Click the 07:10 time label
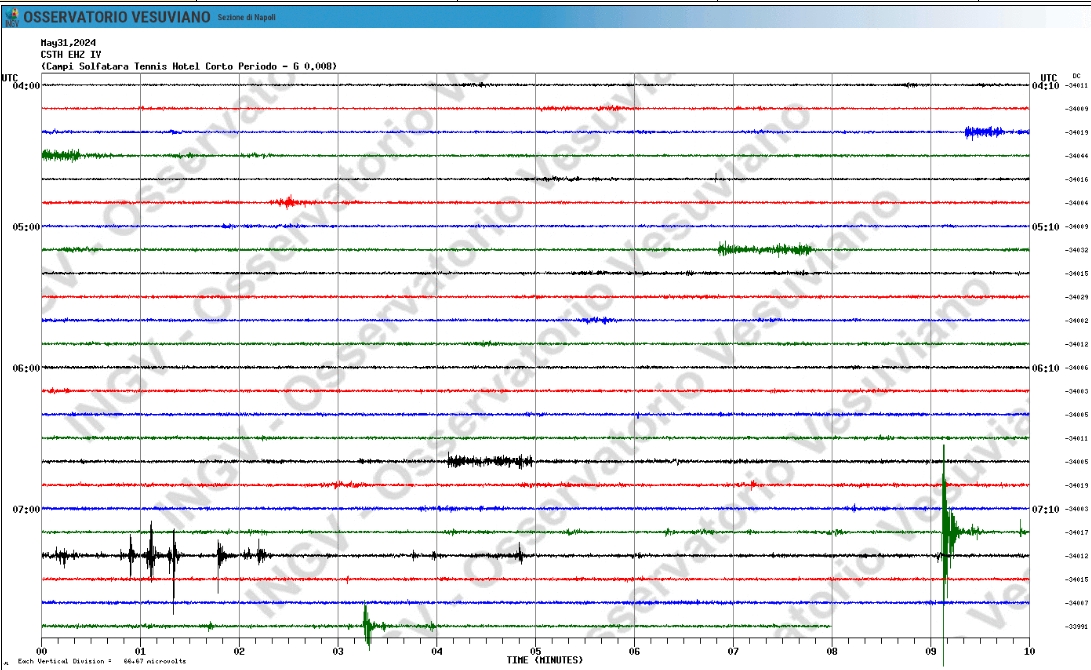Viewport: 1091px width, 670px height. (1045, 509)
